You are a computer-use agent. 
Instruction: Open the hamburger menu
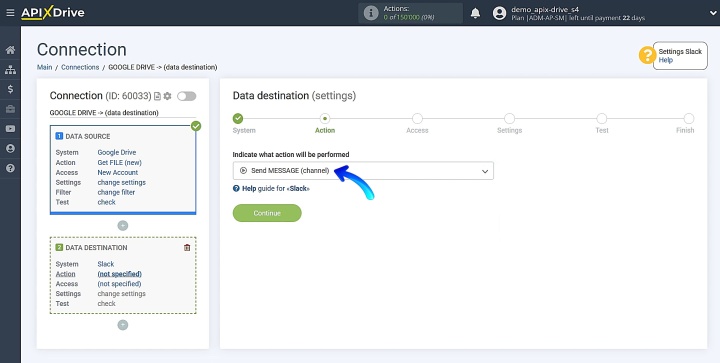coord(10,13)
